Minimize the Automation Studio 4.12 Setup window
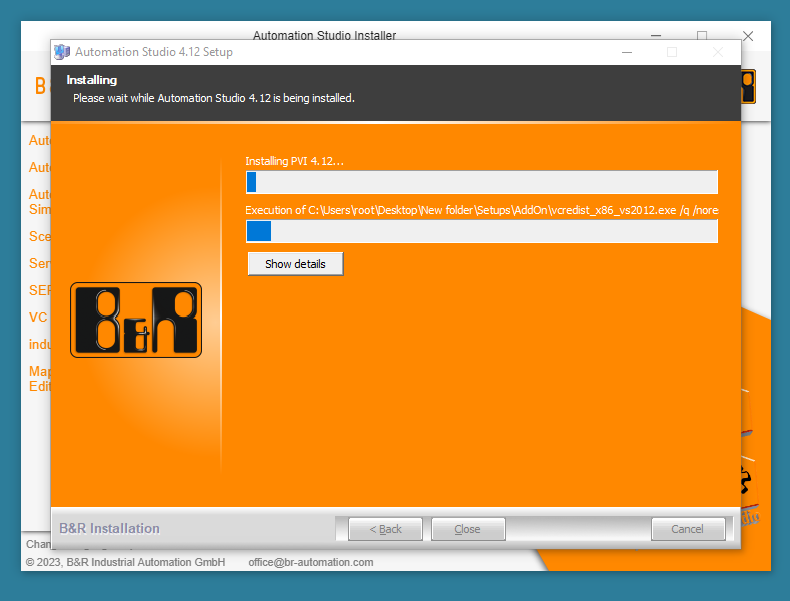The image size is (790, 601). click(x=627, y=52)
